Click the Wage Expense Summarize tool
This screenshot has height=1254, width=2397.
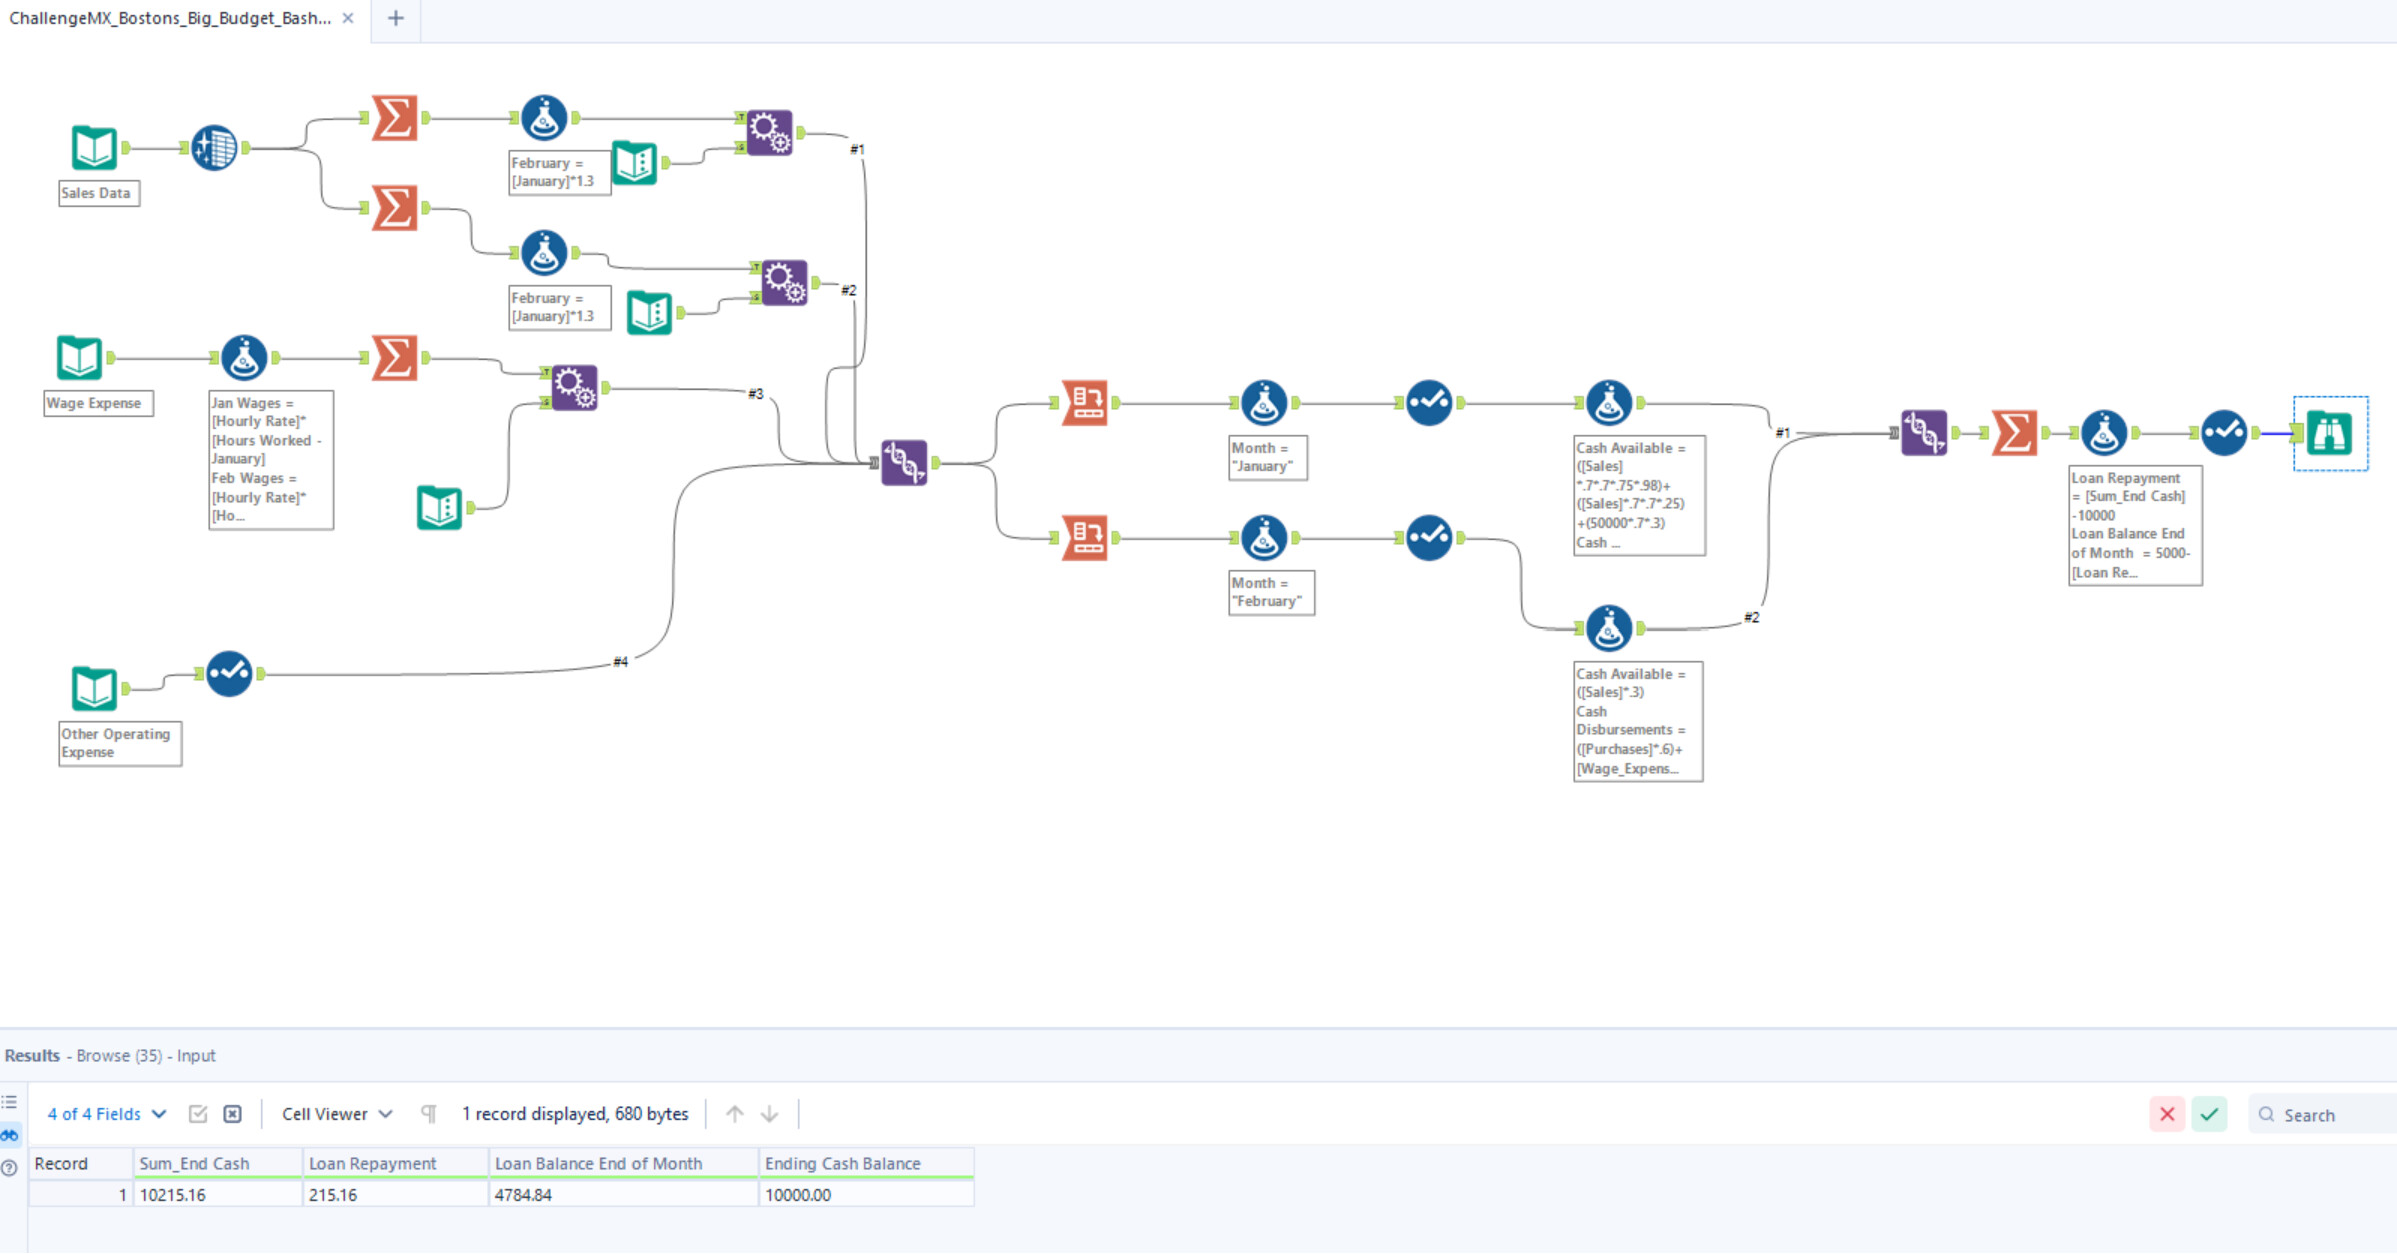(x=394, y=358)
